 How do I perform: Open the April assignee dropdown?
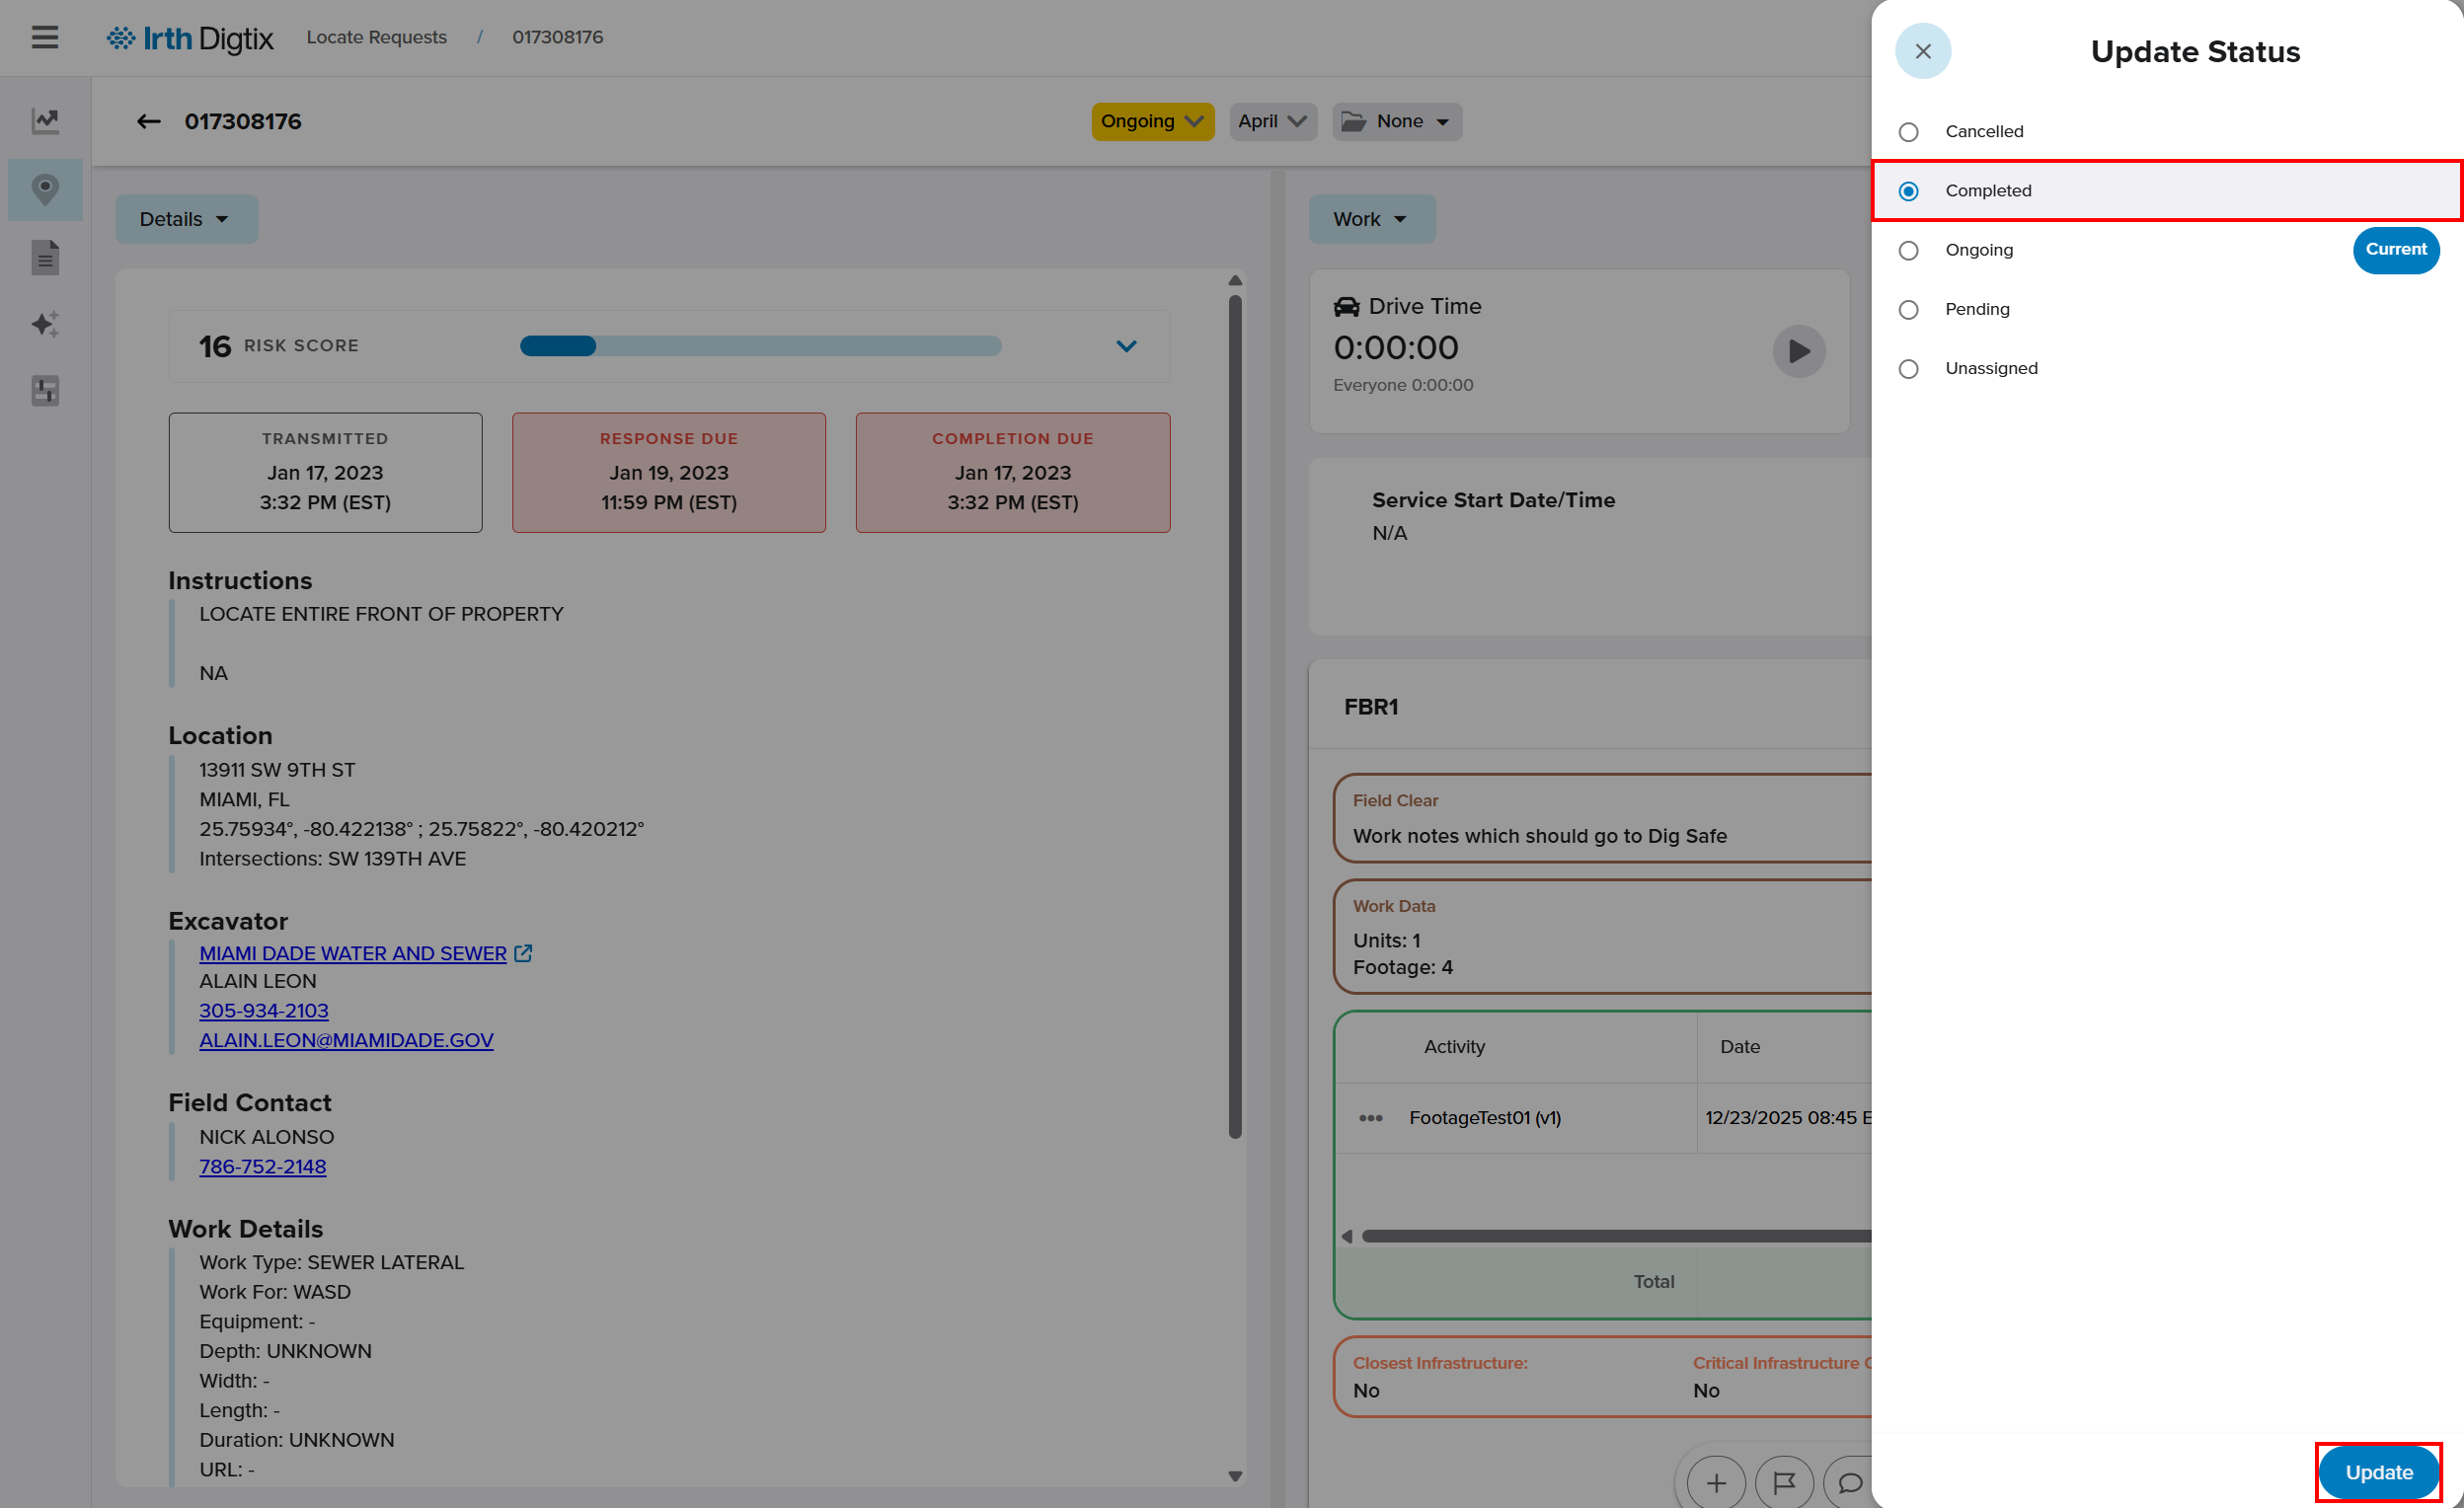click(1272, 122)
